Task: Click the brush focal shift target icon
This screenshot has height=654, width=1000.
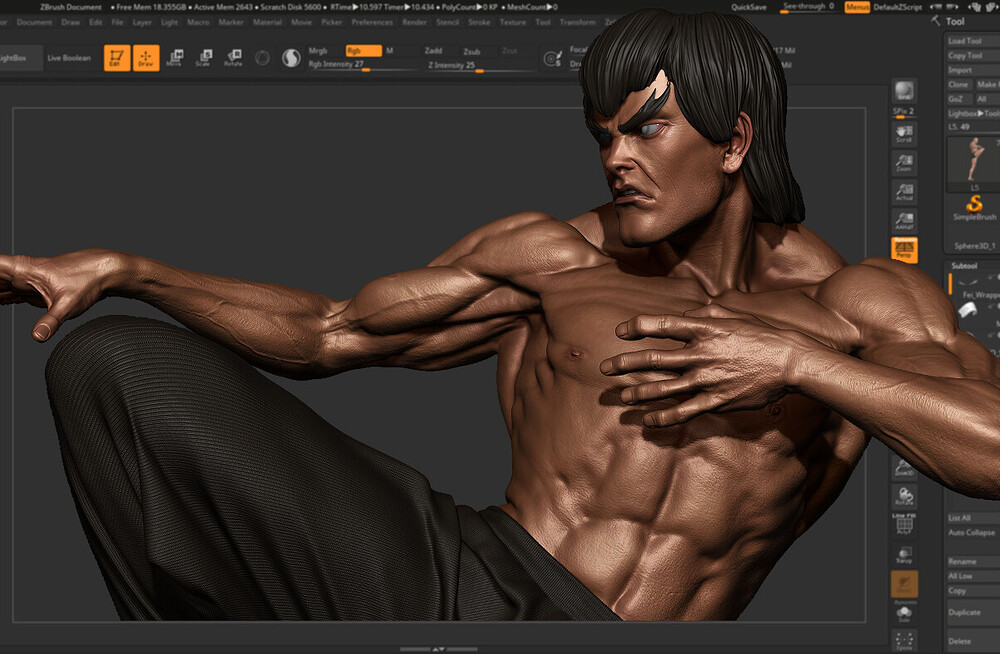Action: (x=552, y=59)
